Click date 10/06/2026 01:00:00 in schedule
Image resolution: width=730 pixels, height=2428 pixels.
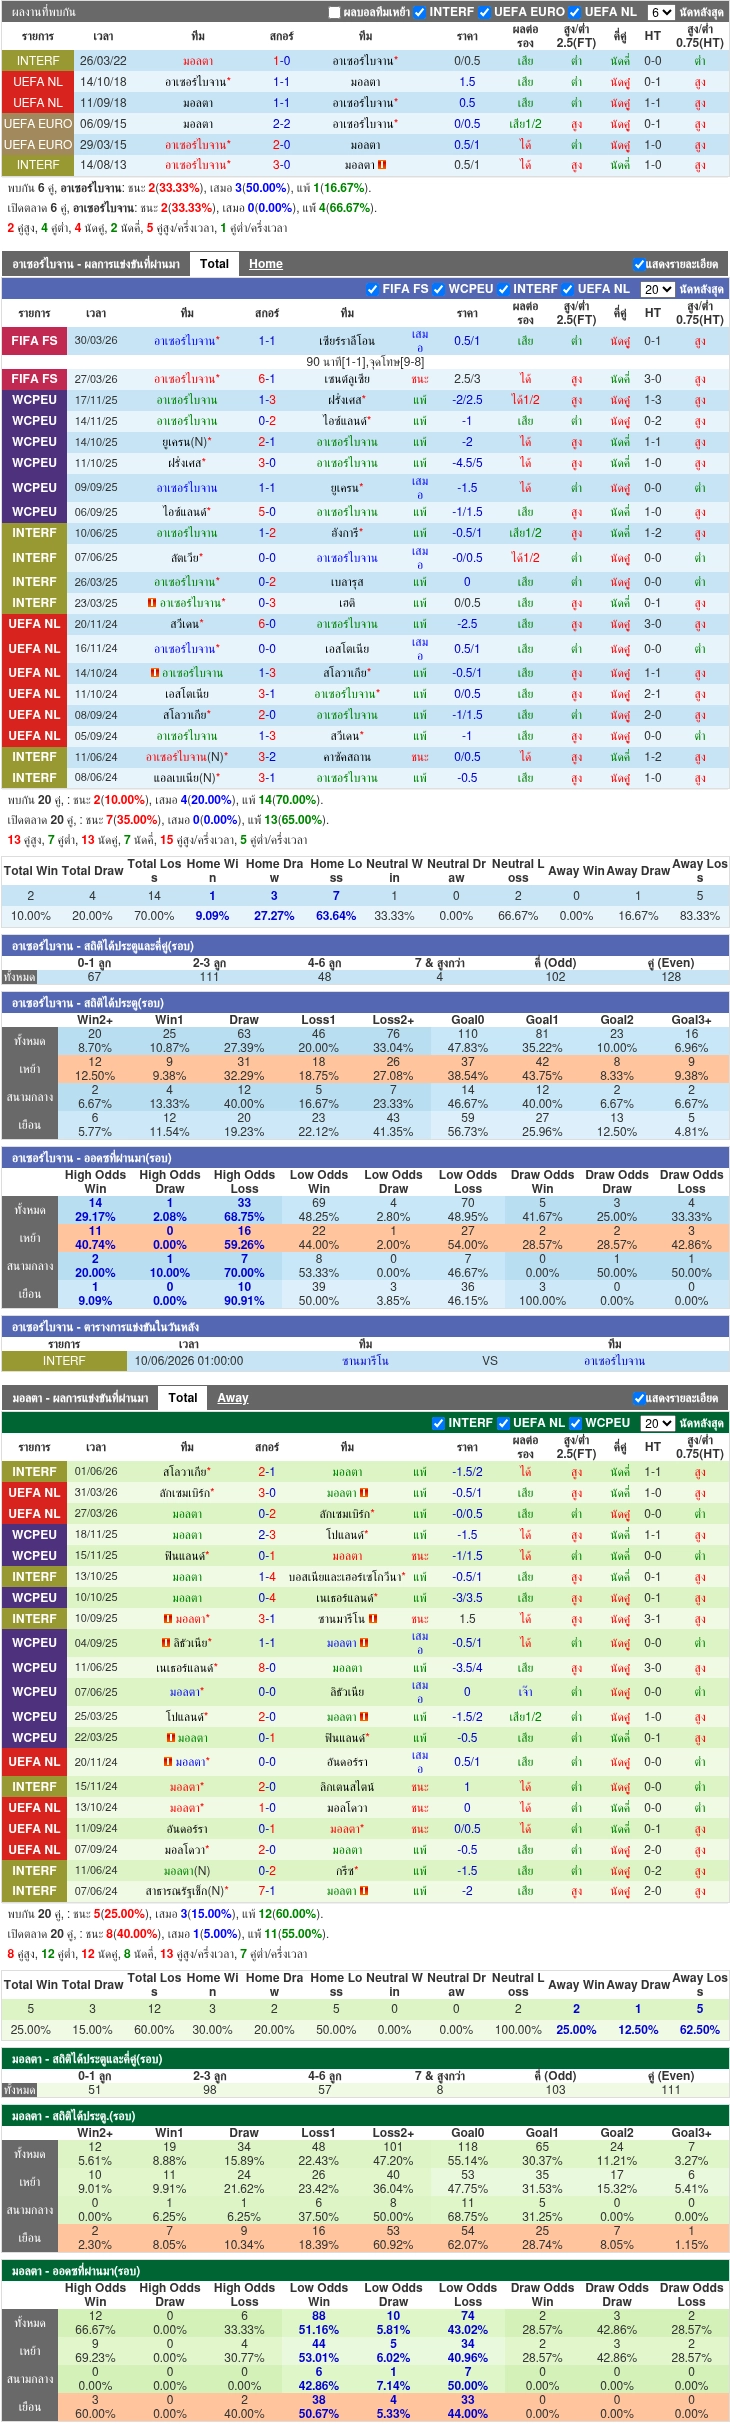point(189,1361)
